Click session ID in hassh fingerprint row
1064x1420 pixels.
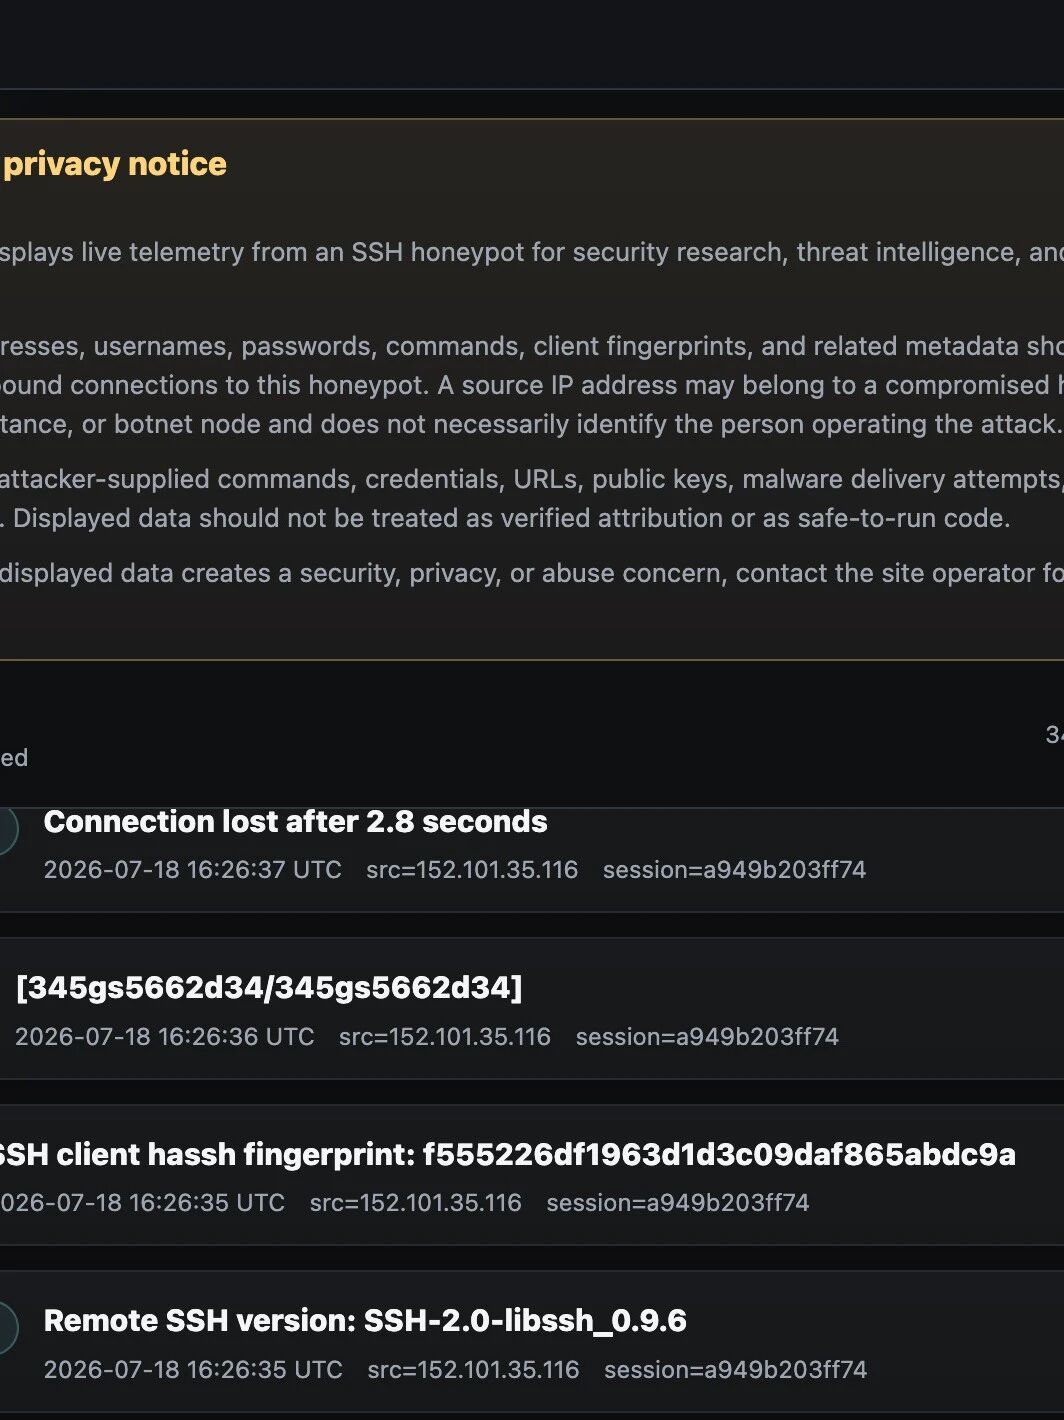(x=678, y=1203)
